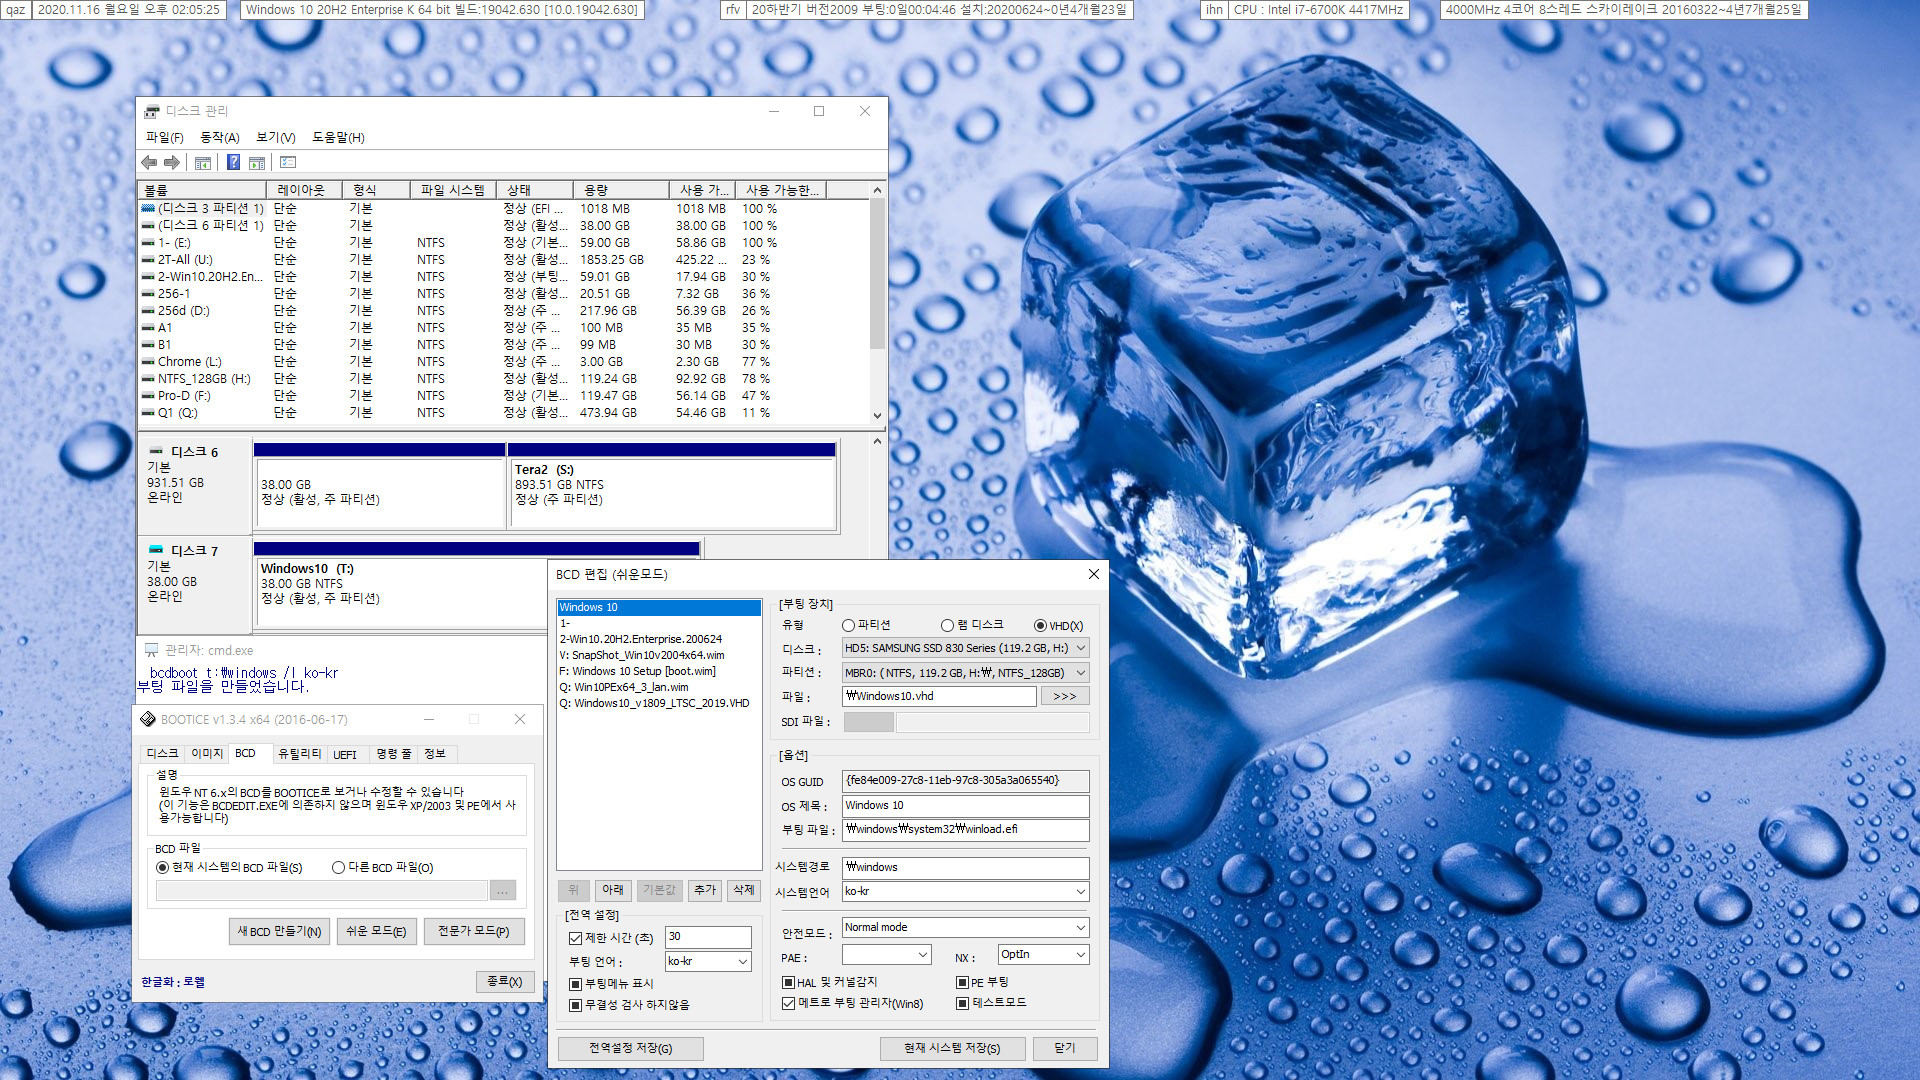
Task: Switch to the UEFI tab in BOOTICE
Action: click(x=345, y=754)
